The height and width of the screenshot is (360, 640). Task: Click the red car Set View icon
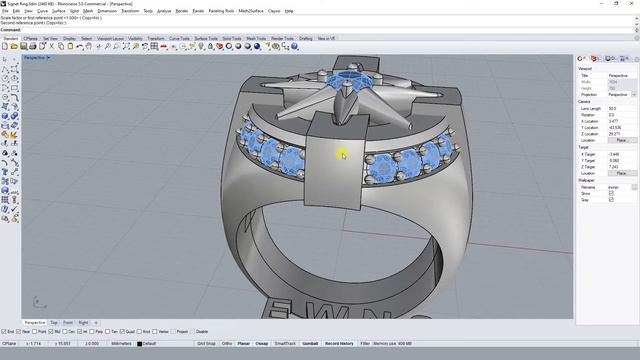tap(164, 47)
